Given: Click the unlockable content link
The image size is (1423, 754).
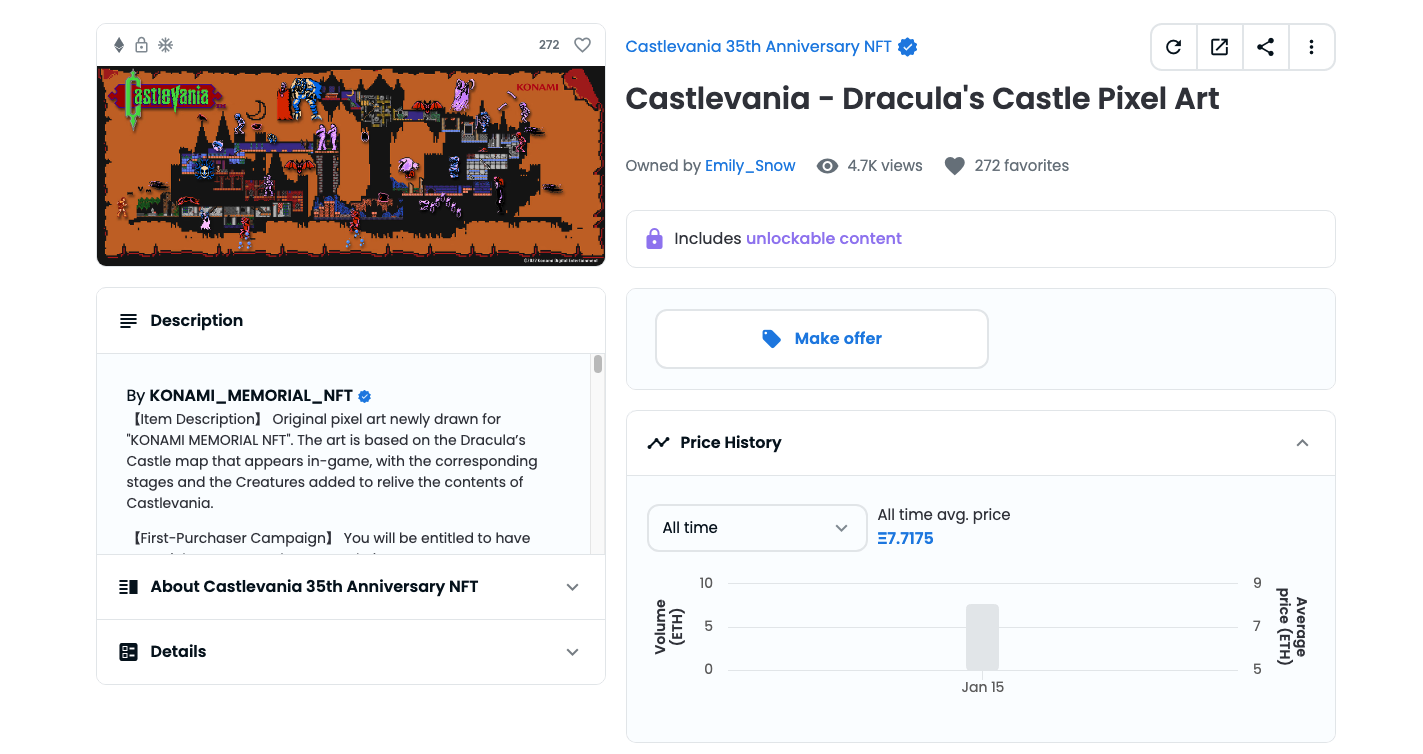Looking at the screenshot, I should coord(824,239).
